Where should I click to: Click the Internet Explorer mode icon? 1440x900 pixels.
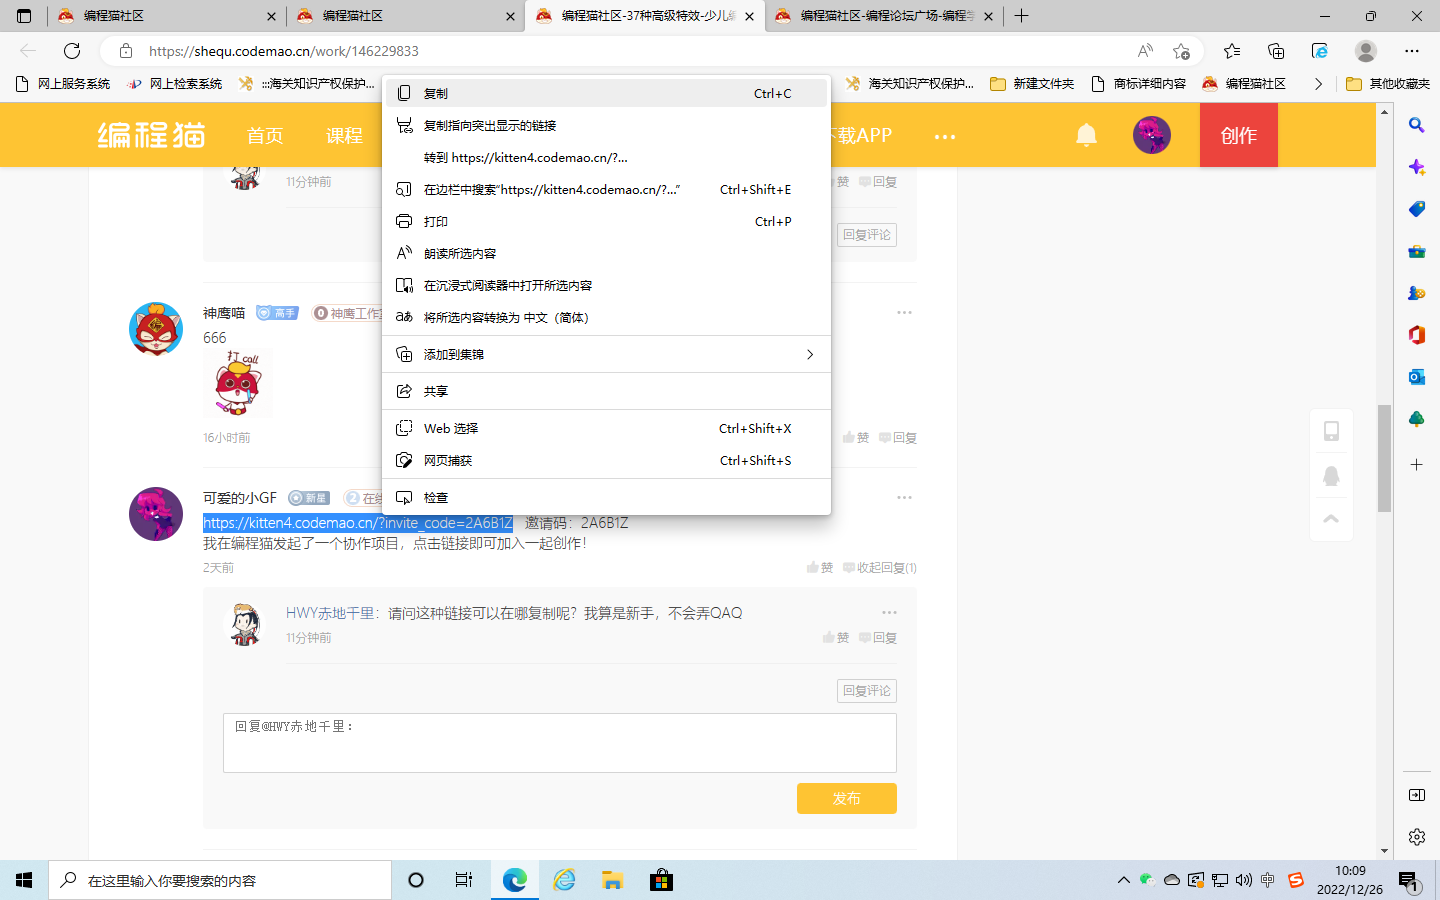pyautogui.click(x=1320, y=51)
